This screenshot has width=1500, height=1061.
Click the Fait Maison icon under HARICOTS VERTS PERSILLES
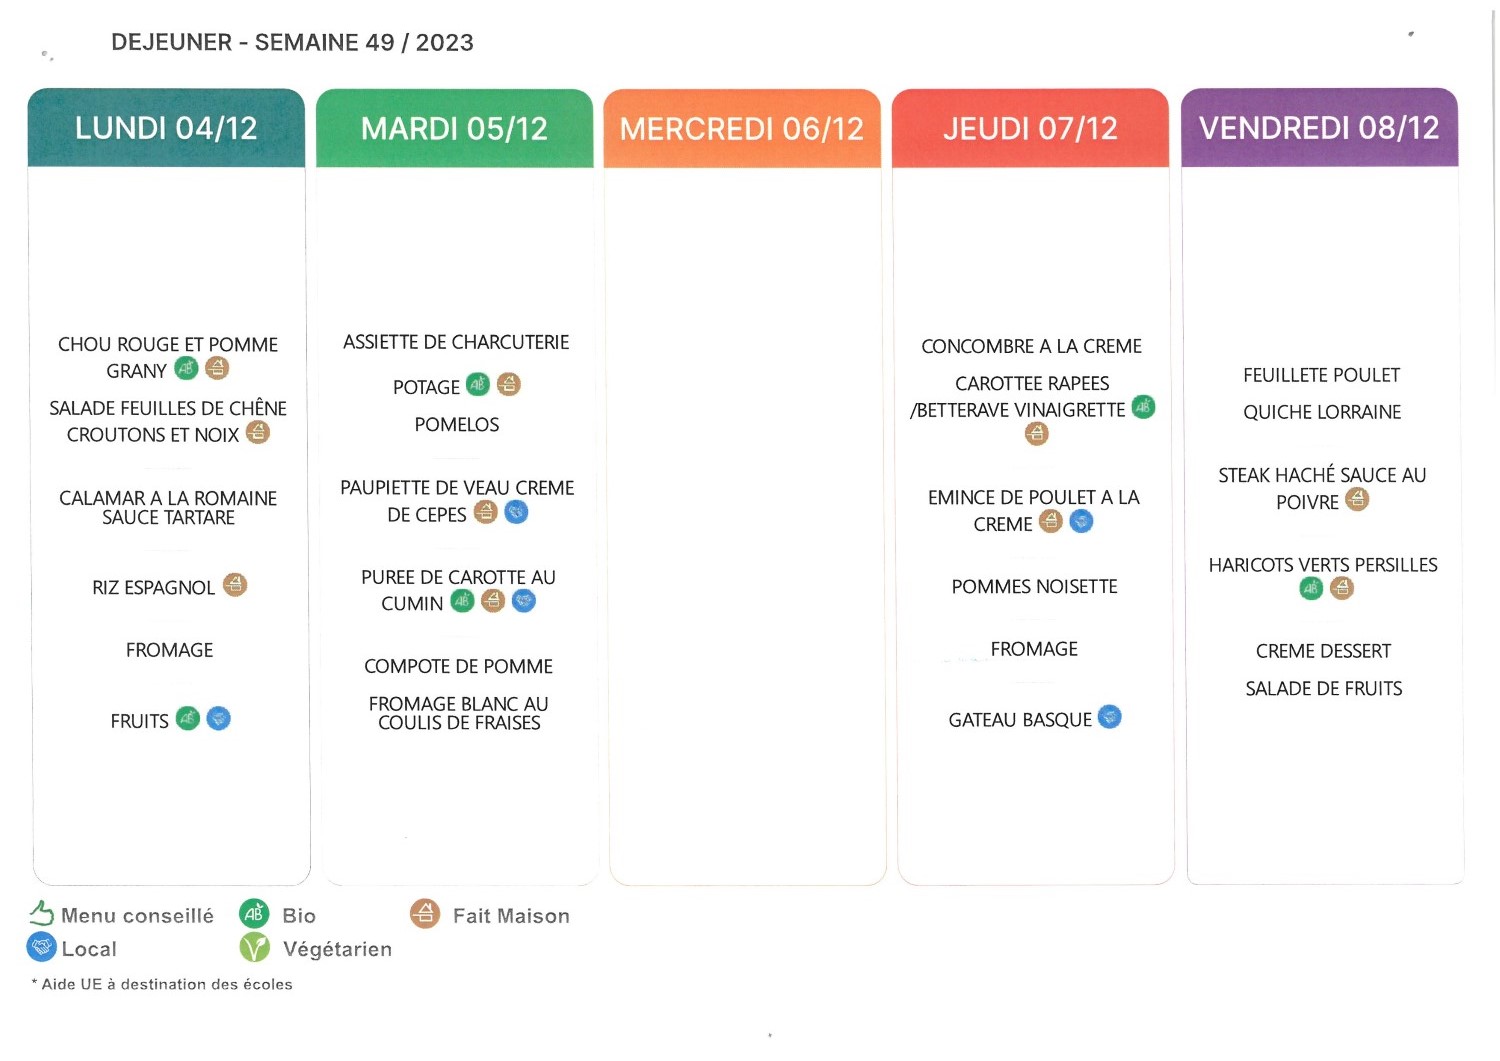pyautogui.click(x=1342, y=589)
